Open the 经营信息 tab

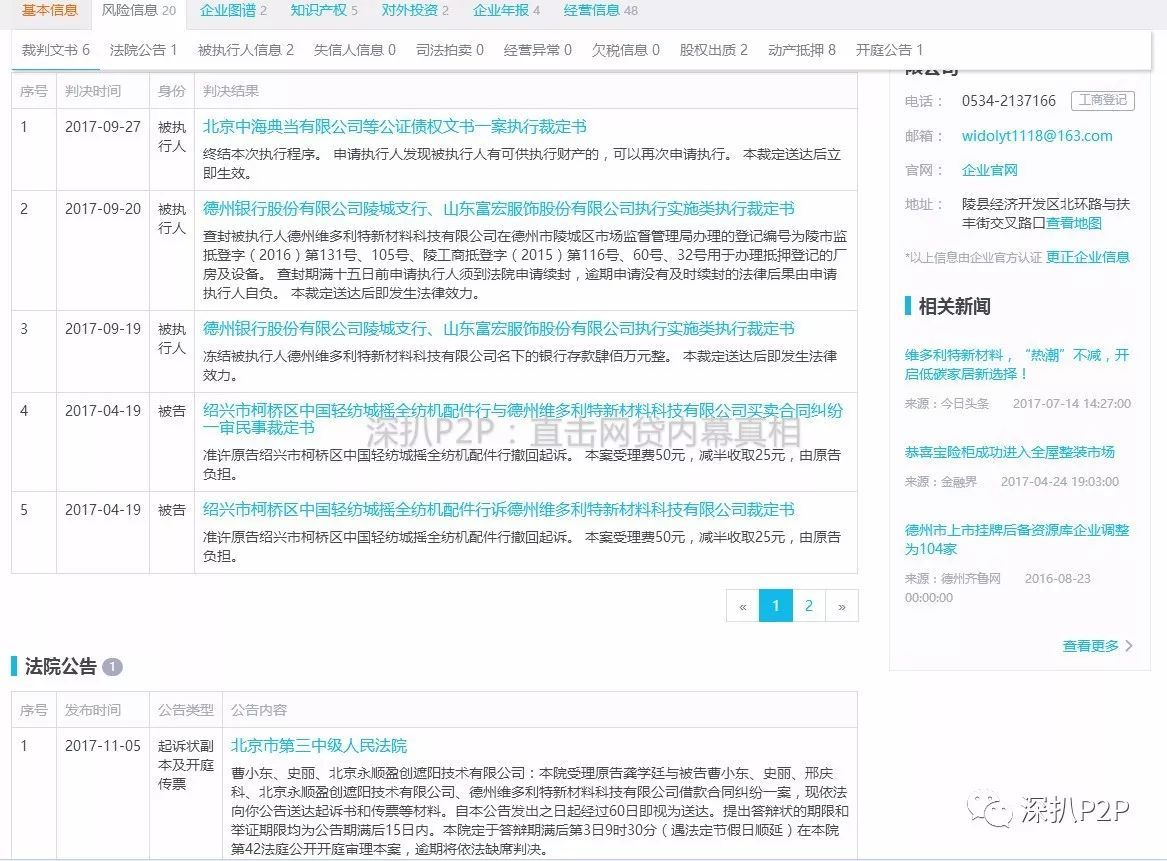click(x=600, y=11)
